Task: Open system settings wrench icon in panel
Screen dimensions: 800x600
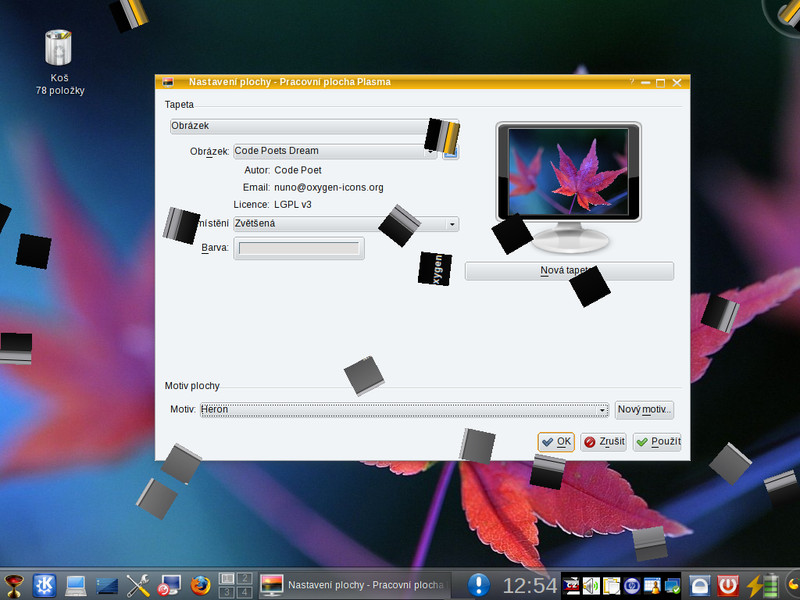Action: pos(138,584)
